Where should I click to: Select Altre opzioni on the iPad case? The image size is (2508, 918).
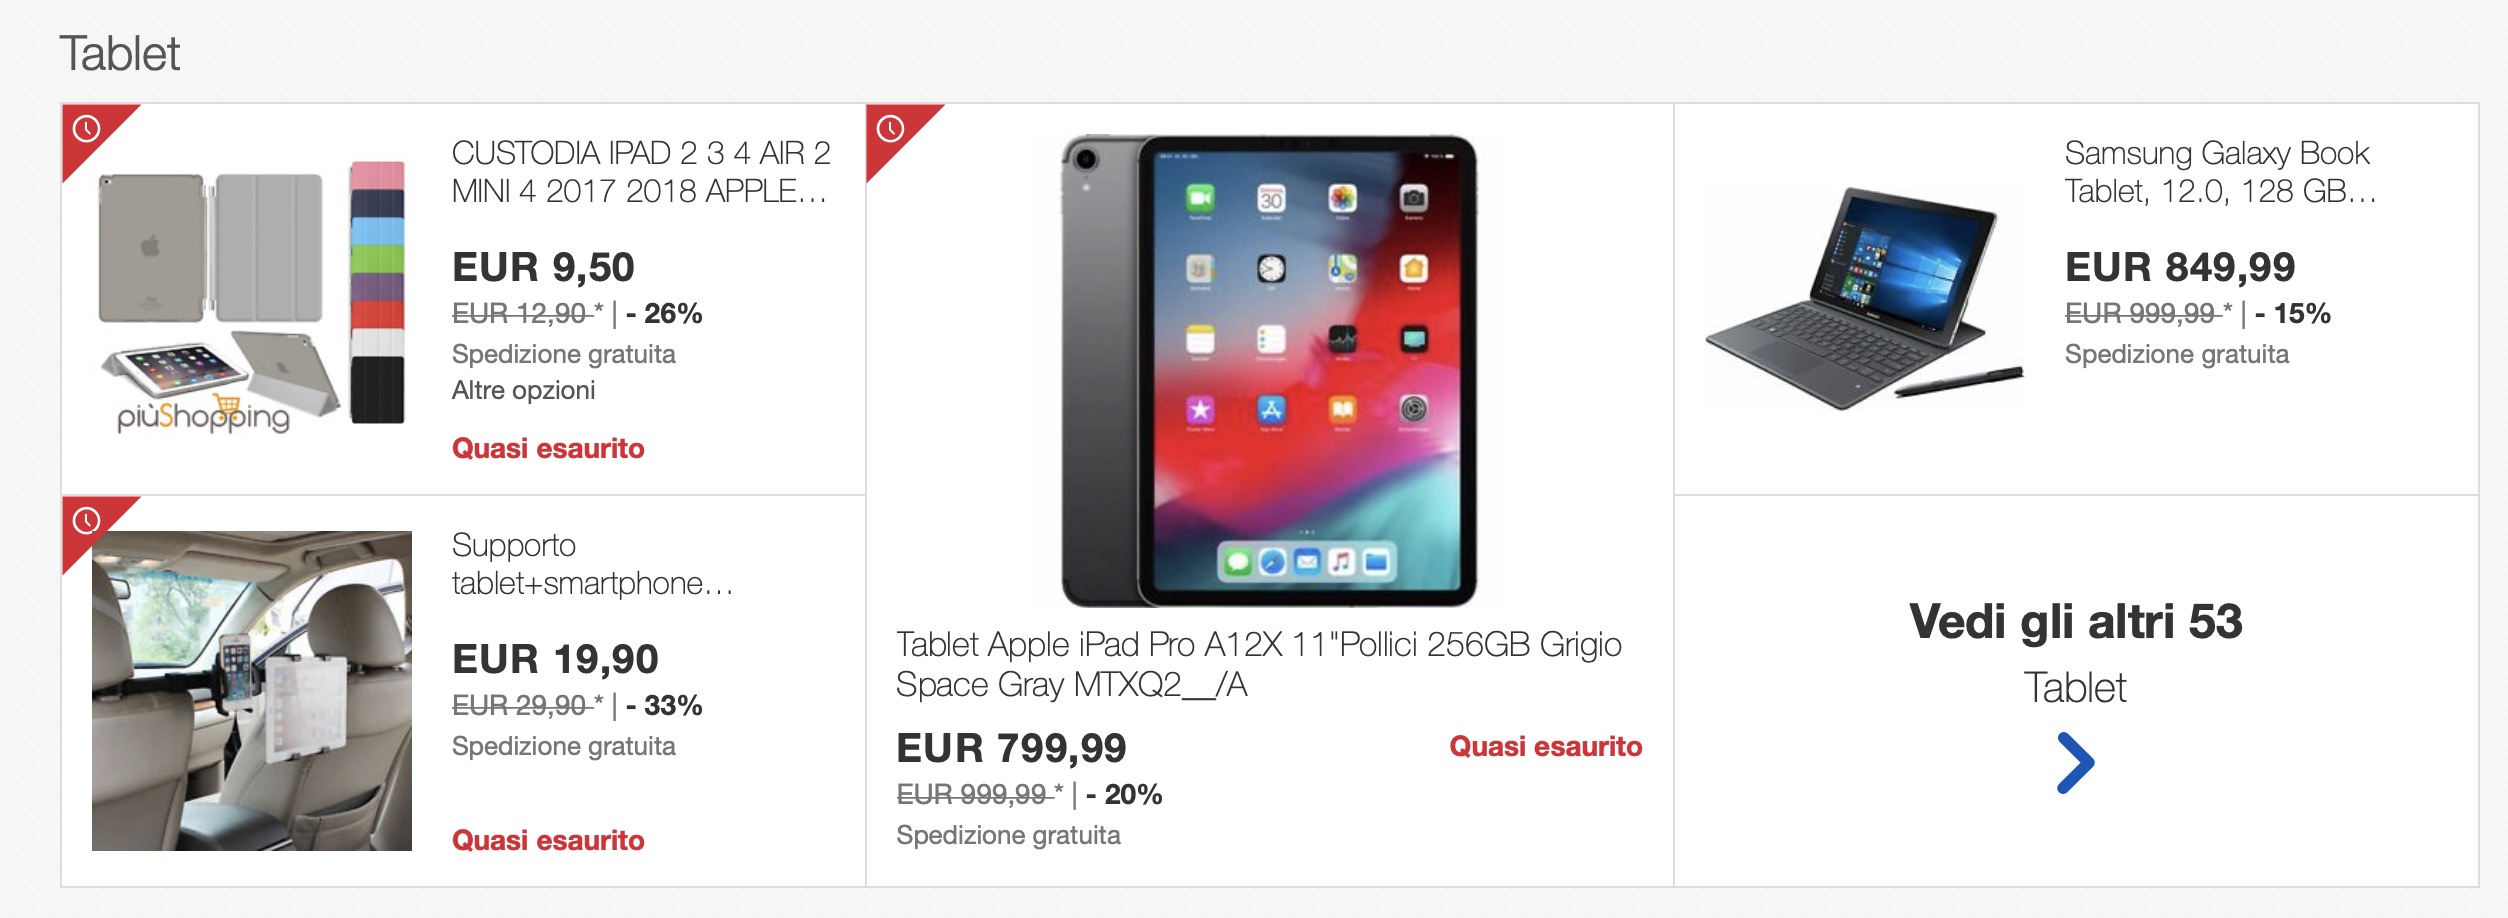coord(523,390)
